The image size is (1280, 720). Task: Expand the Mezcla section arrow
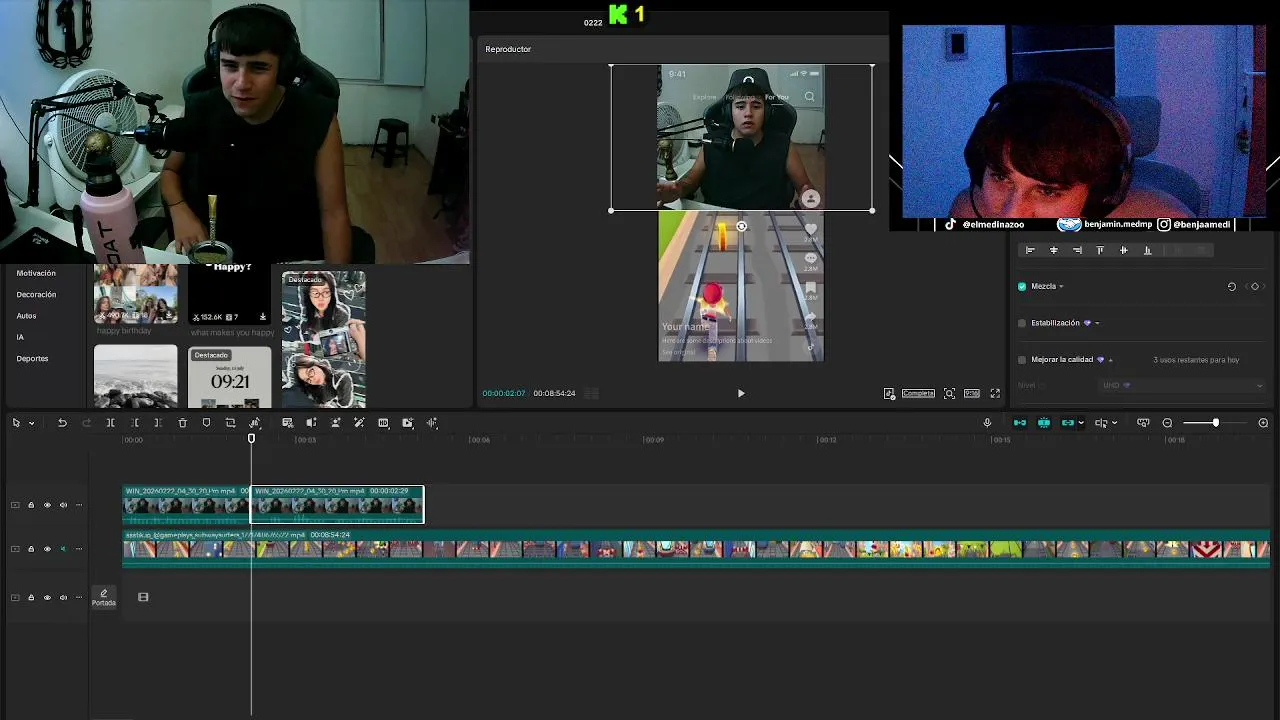point(1061,287)
